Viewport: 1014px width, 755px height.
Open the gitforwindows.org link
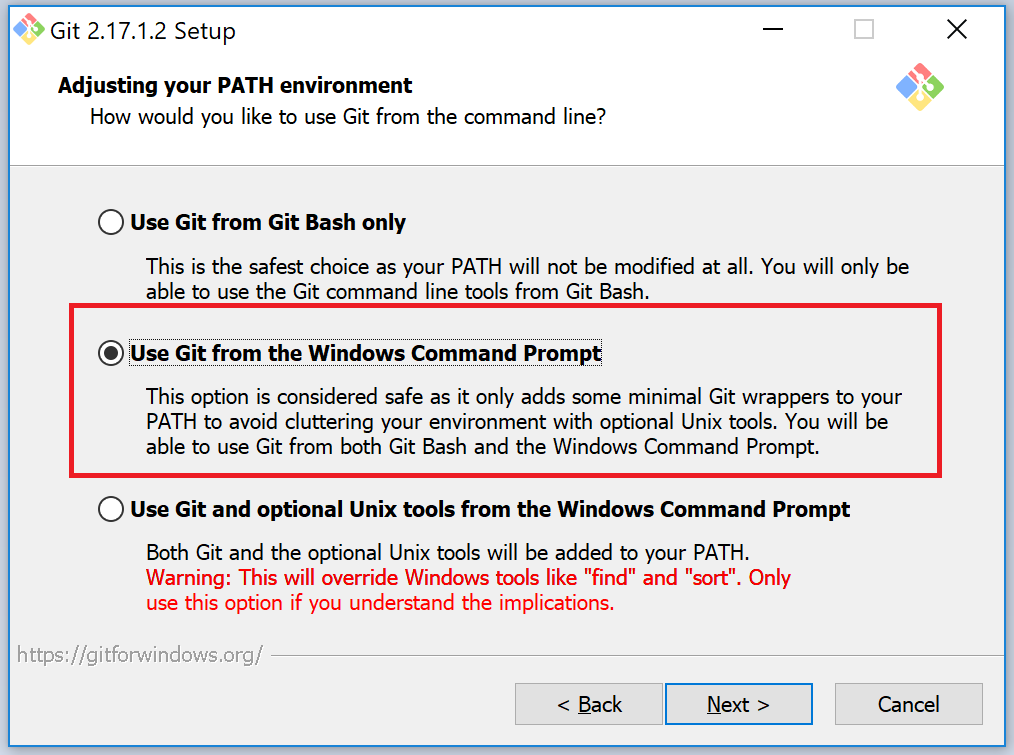(140, 655)
